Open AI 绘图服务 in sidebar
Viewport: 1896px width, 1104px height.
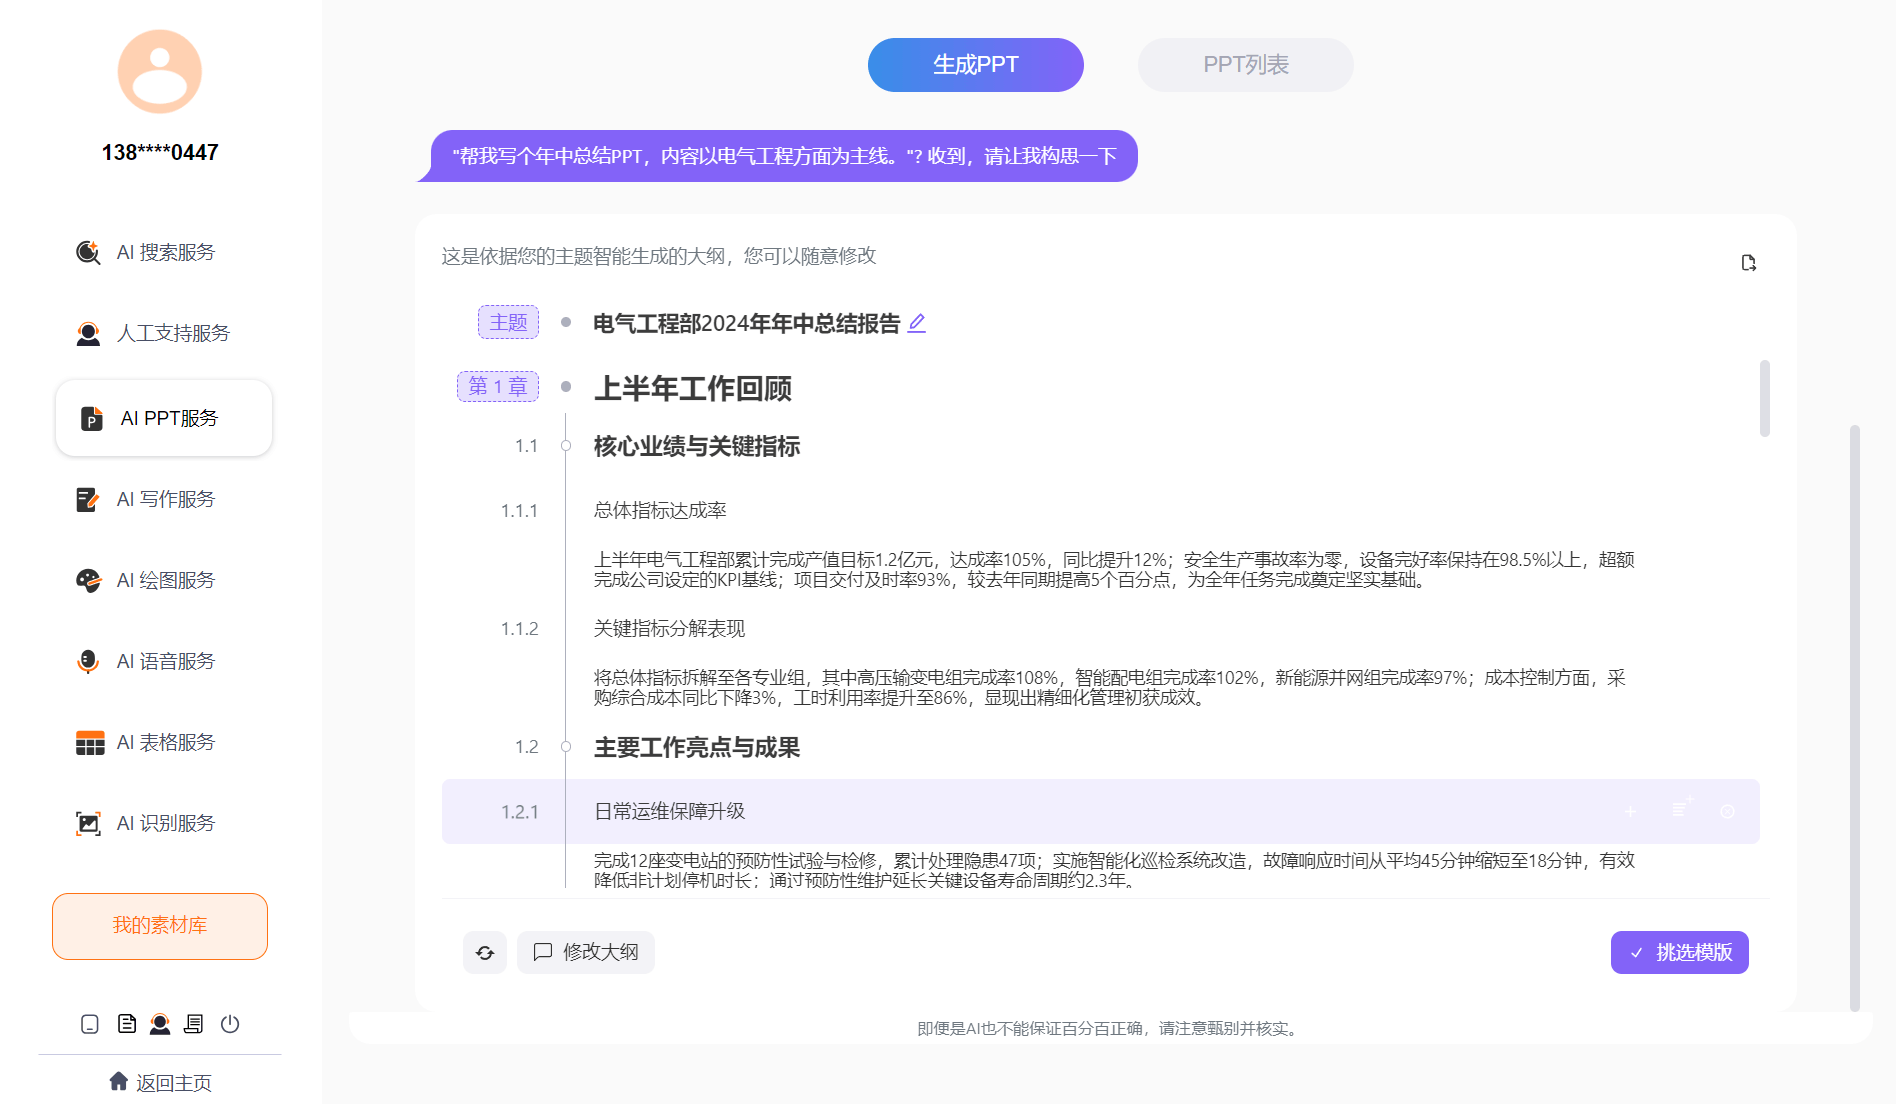click(146, 580)
